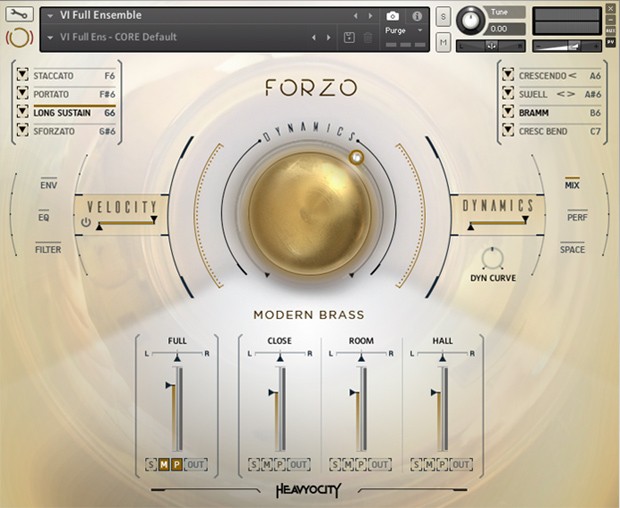Click the Tune value 0.00 field
The height and width of the screenshot is (508, 620).
point(506,29)
